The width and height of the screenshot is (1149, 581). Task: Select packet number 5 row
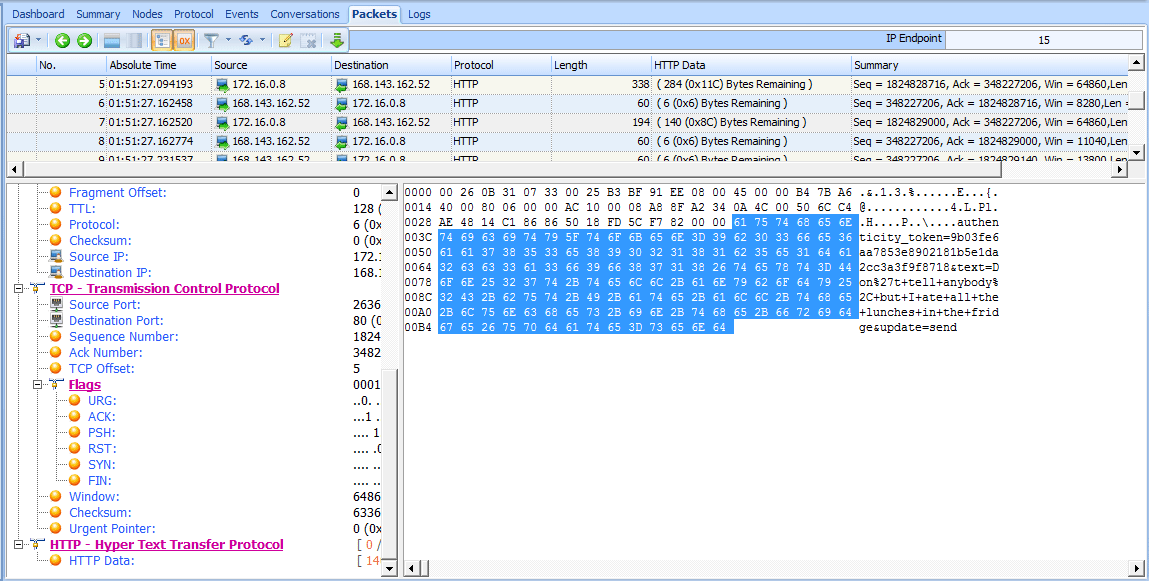coord(568,84)
